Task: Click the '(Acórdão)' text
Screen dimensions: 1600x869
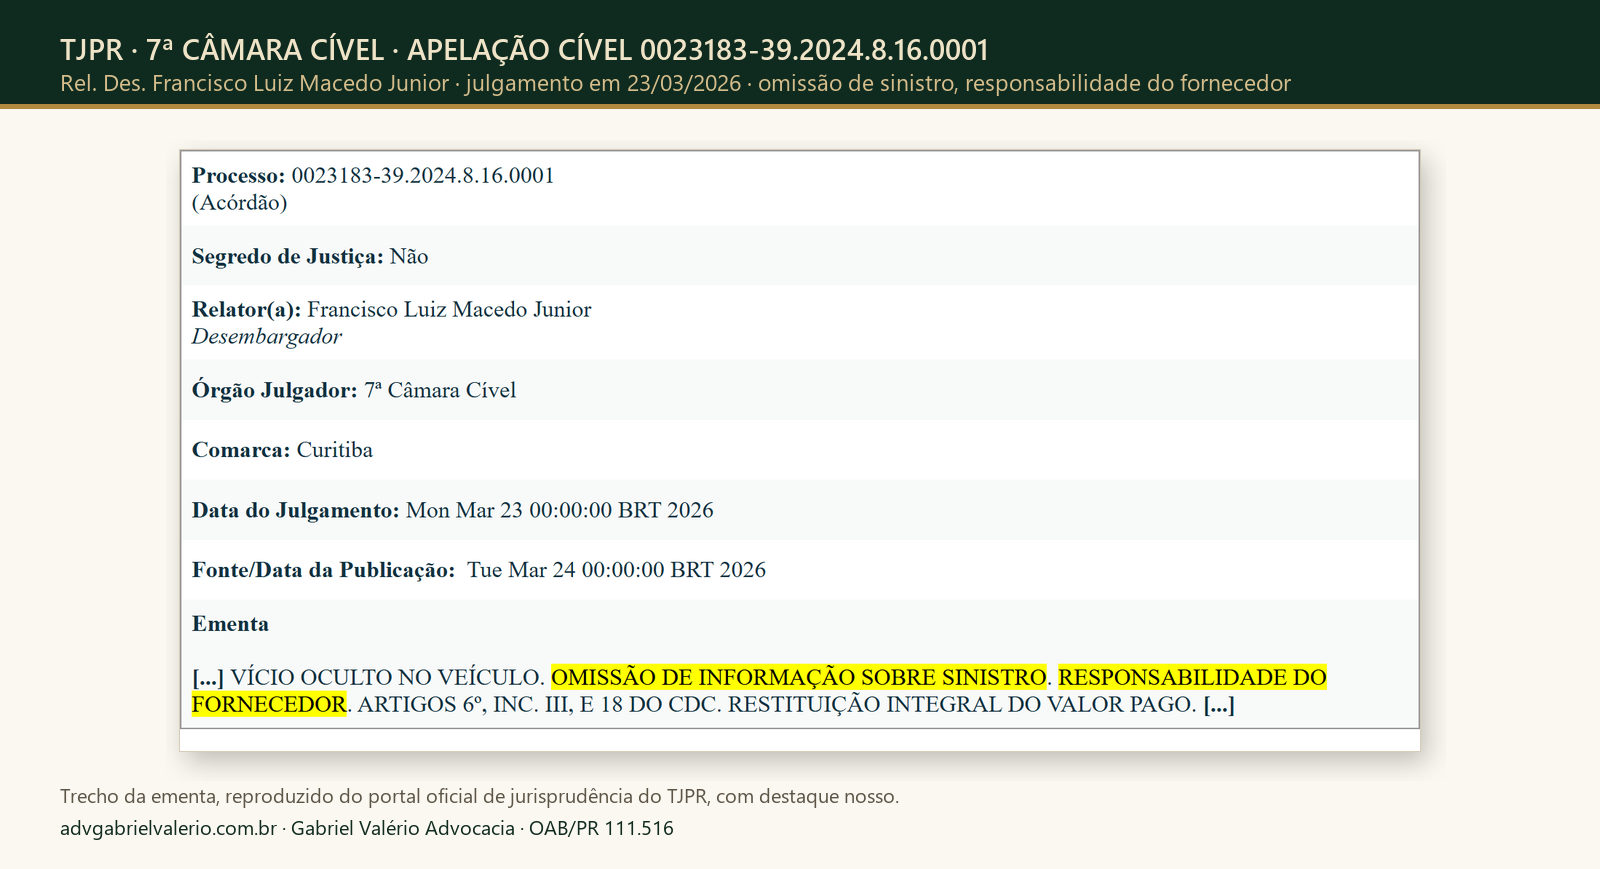Action: coord(240,203)
